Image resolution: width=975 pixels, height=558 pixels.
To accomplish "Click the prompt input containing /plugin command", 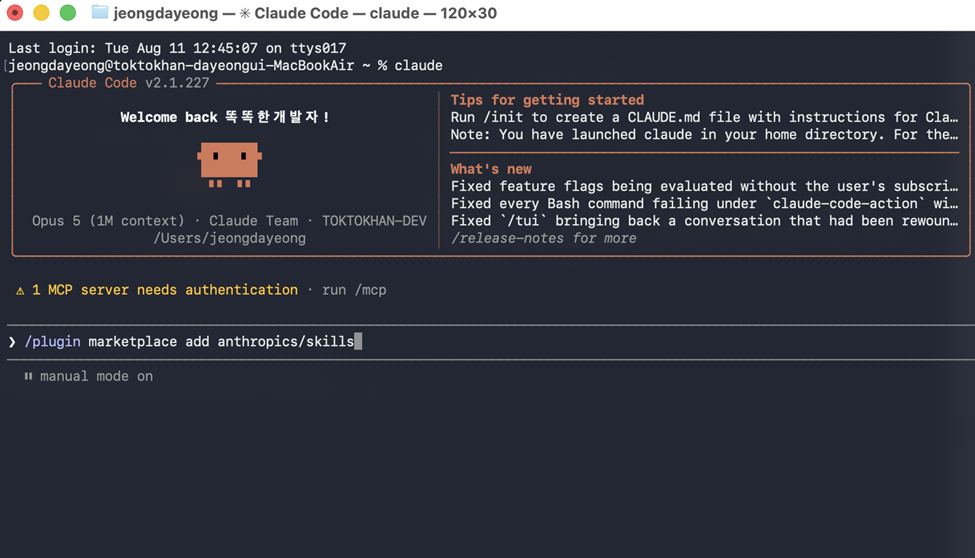I will [491, 342].
